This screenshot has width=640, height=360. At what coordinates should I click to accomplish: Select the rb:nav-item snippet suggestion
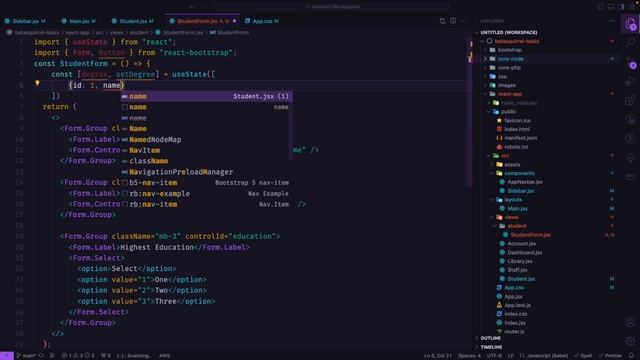[x=206, y=204]
